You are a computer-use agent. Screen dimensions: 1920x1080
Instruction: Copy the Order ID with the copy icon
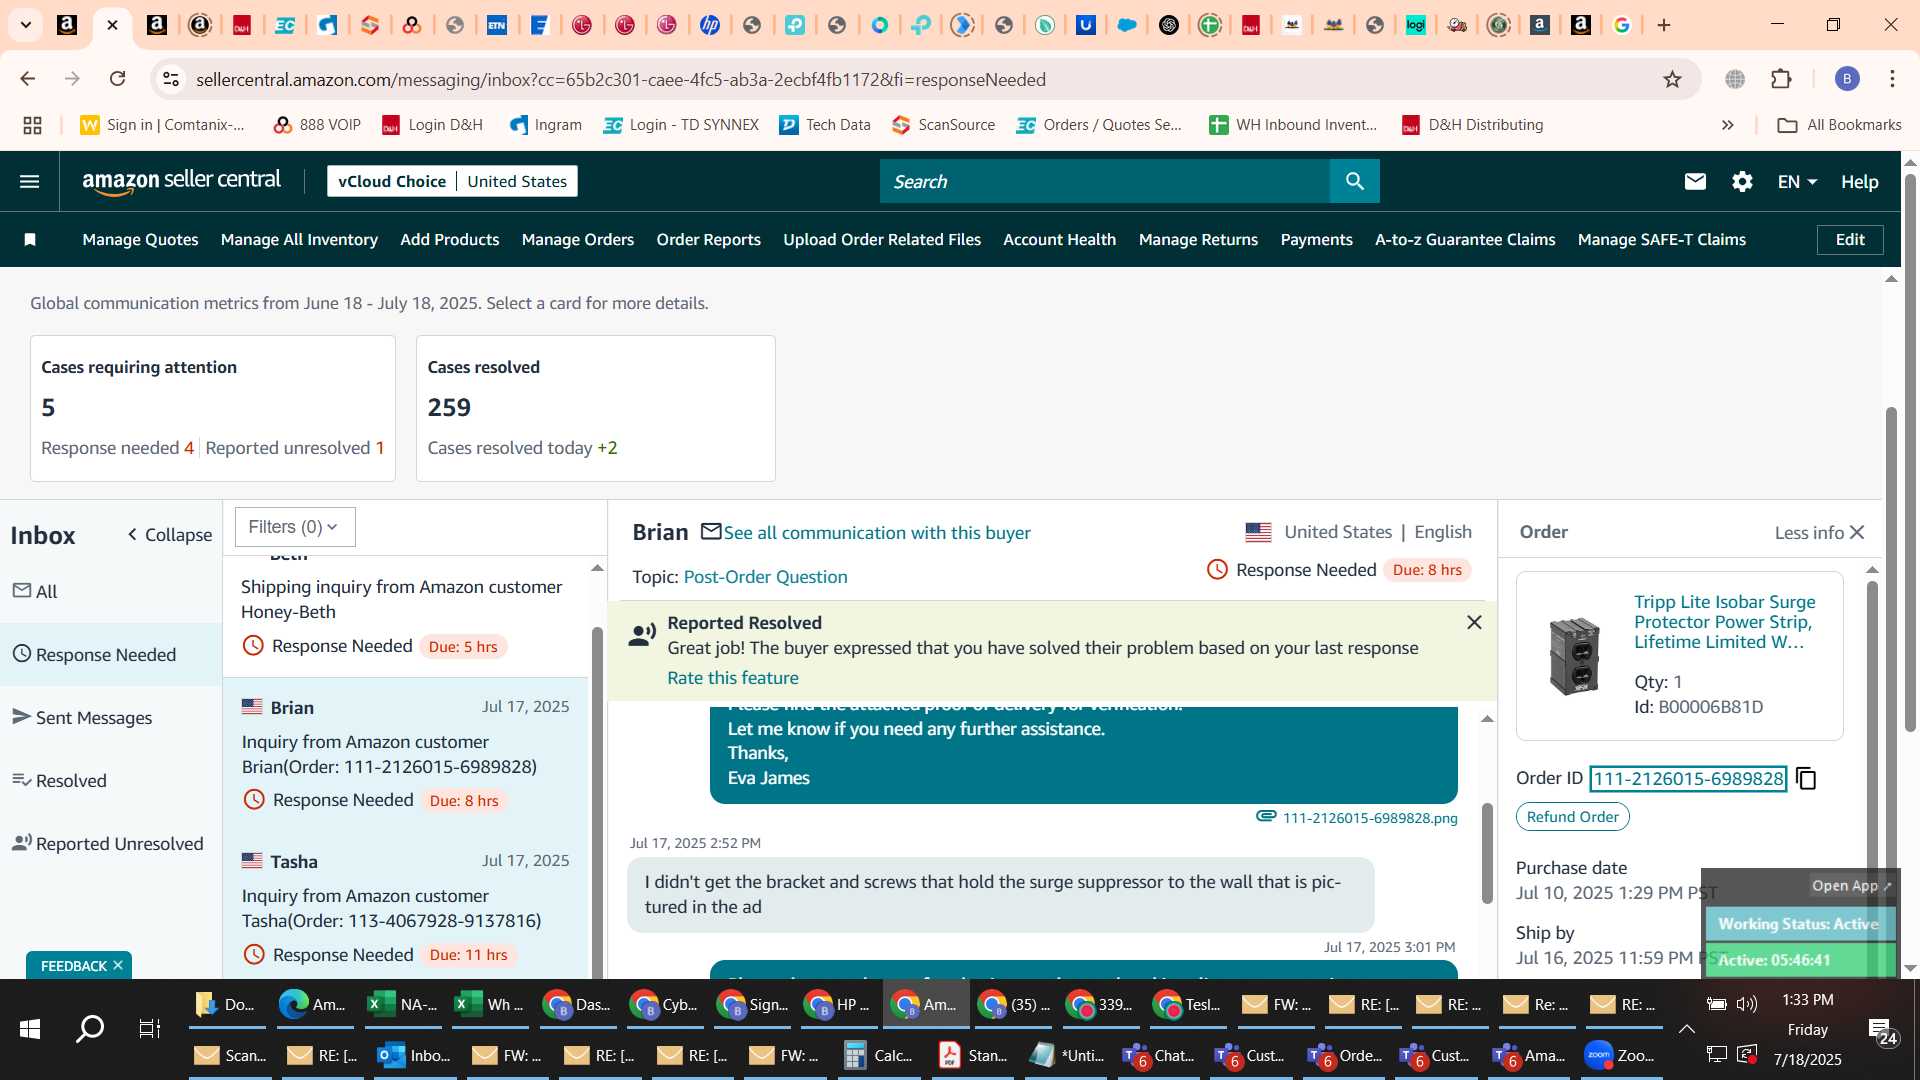point(1806,778)
